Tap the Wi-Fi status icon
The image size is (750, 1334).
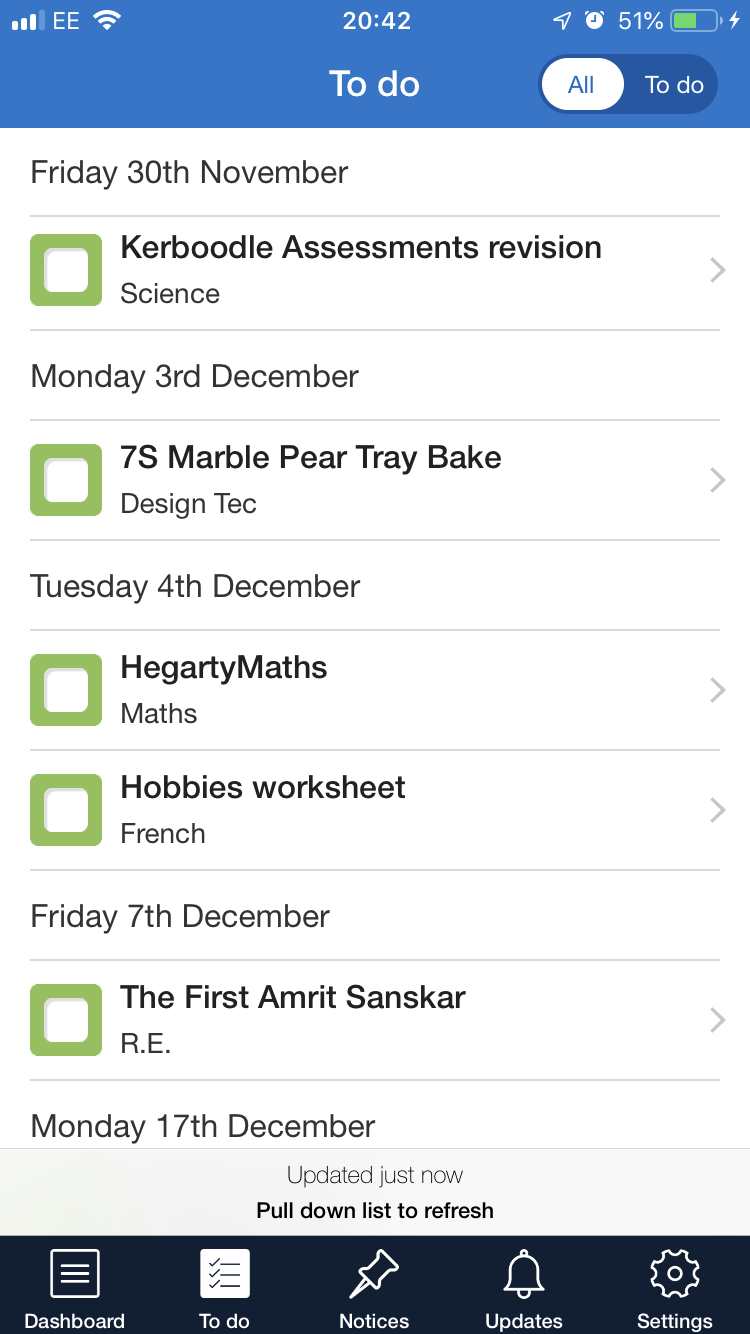(x=105, y=21)
